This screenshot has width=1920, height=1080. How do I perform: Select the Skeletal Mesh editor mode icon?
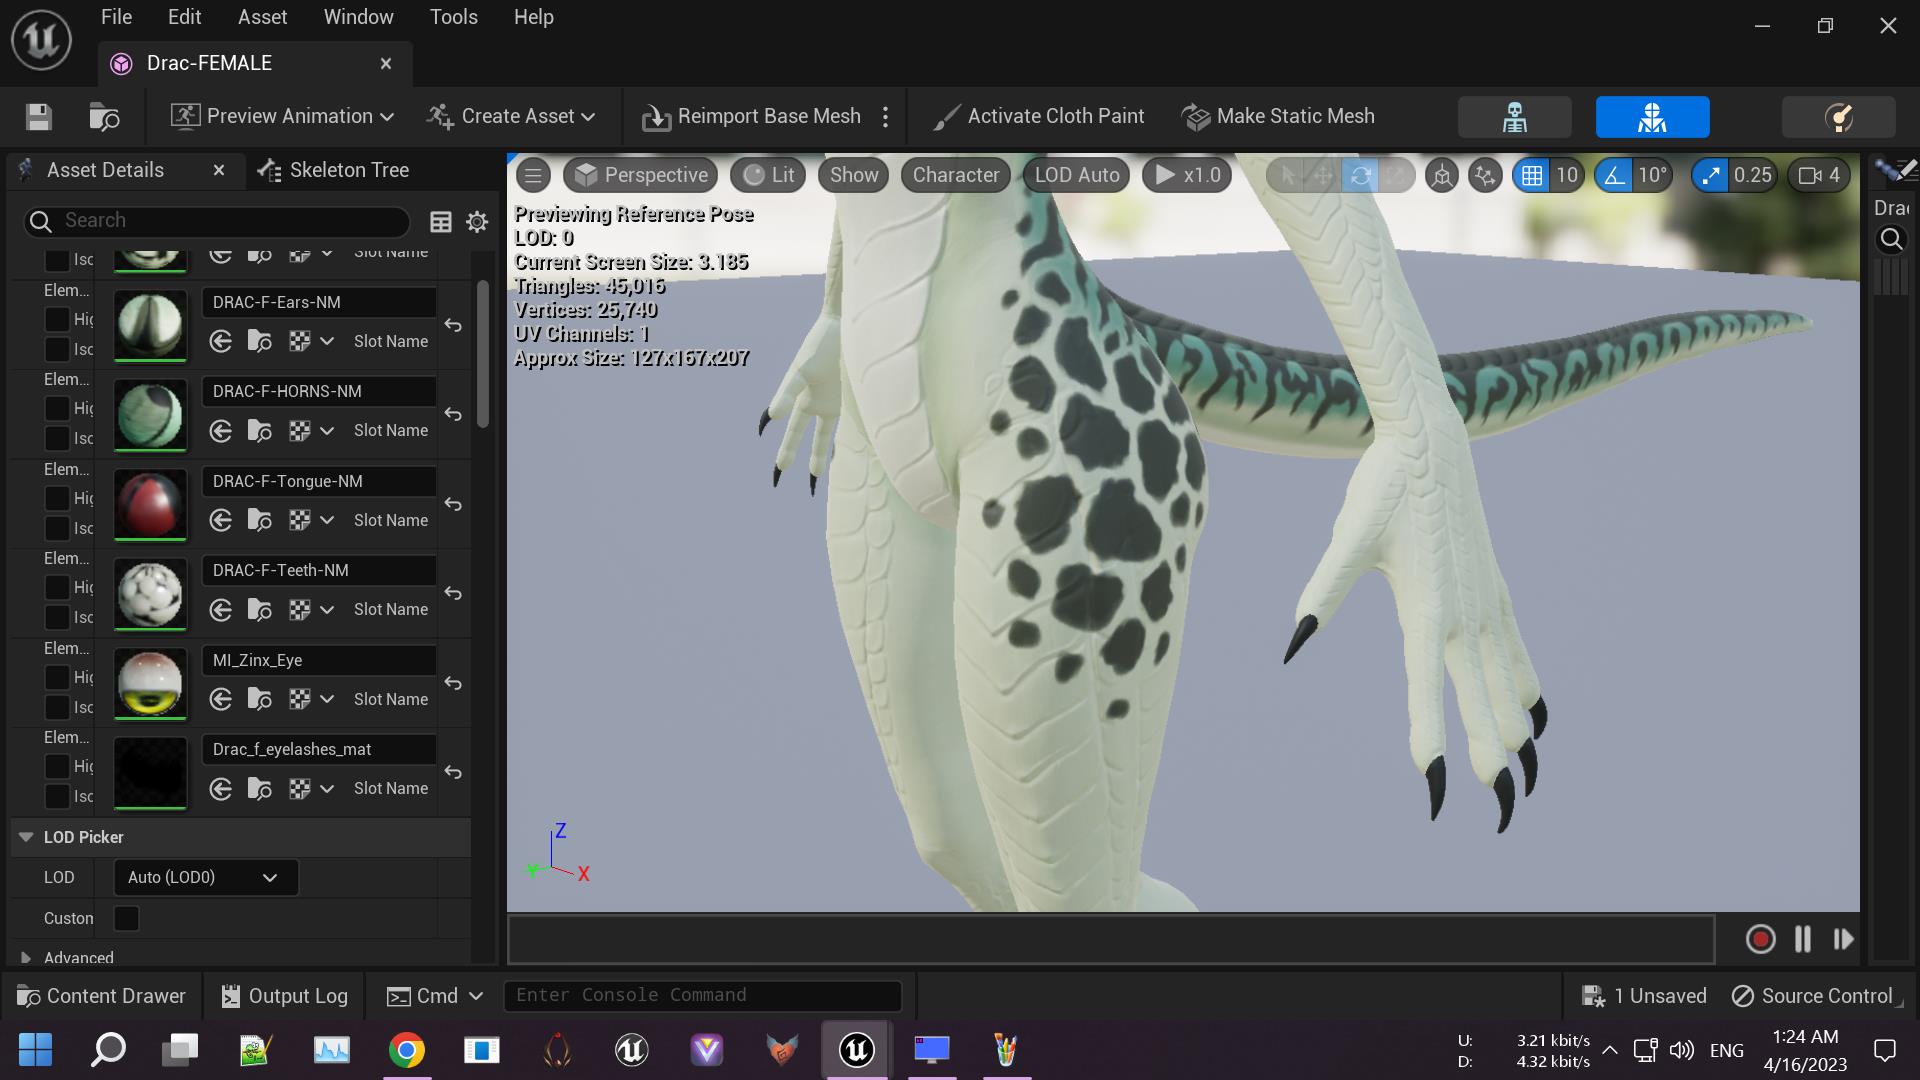point(1652,117)
